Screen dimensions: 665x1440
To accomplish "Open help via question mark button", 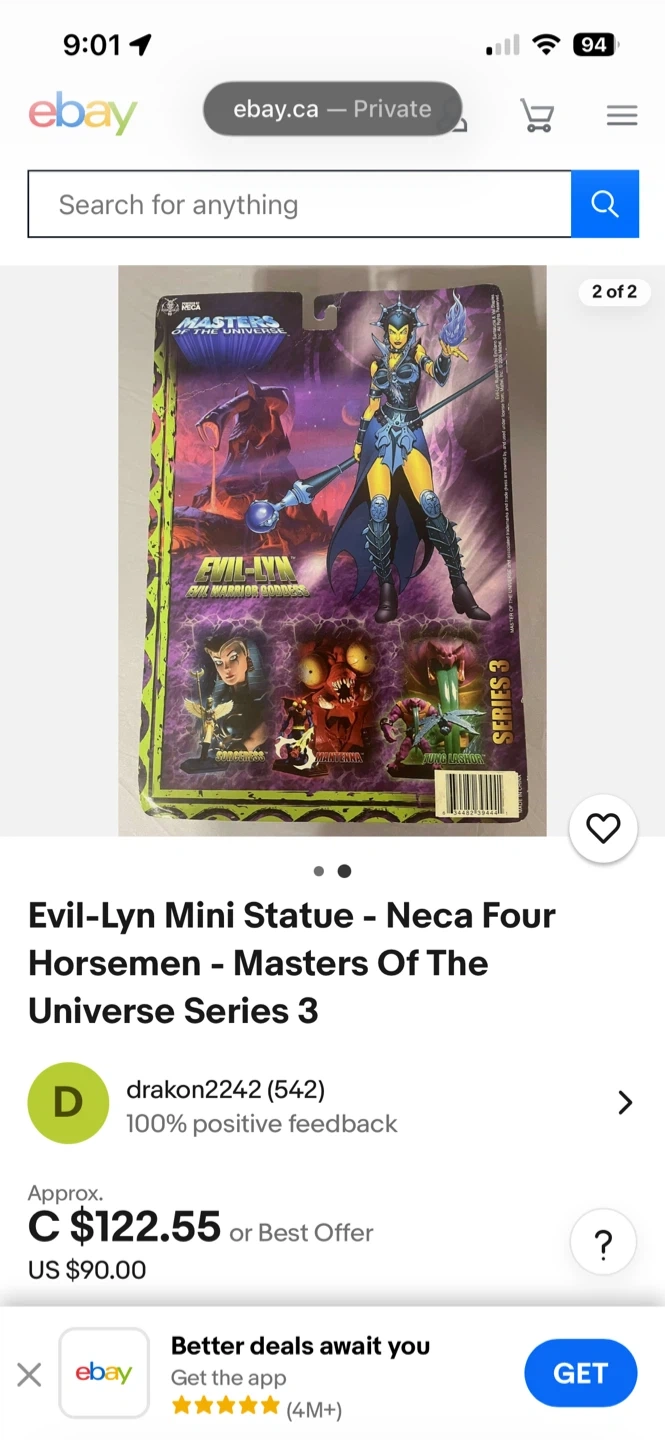I will [x=603, y=1243].
